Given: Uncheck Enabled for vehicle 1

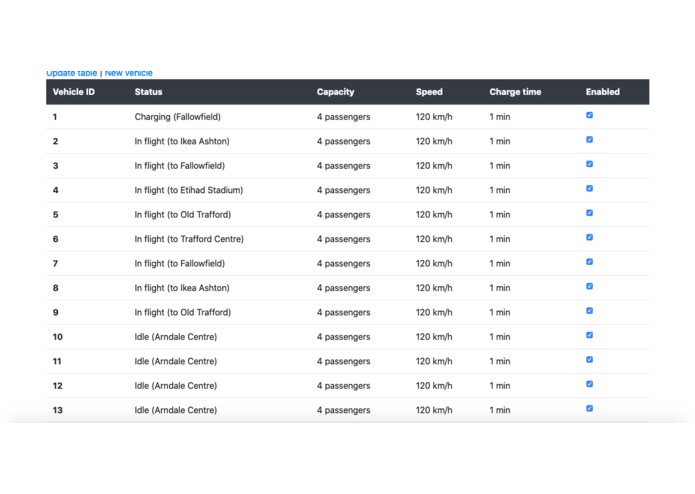Looking at the screenshot, I should tap(590, 115).
